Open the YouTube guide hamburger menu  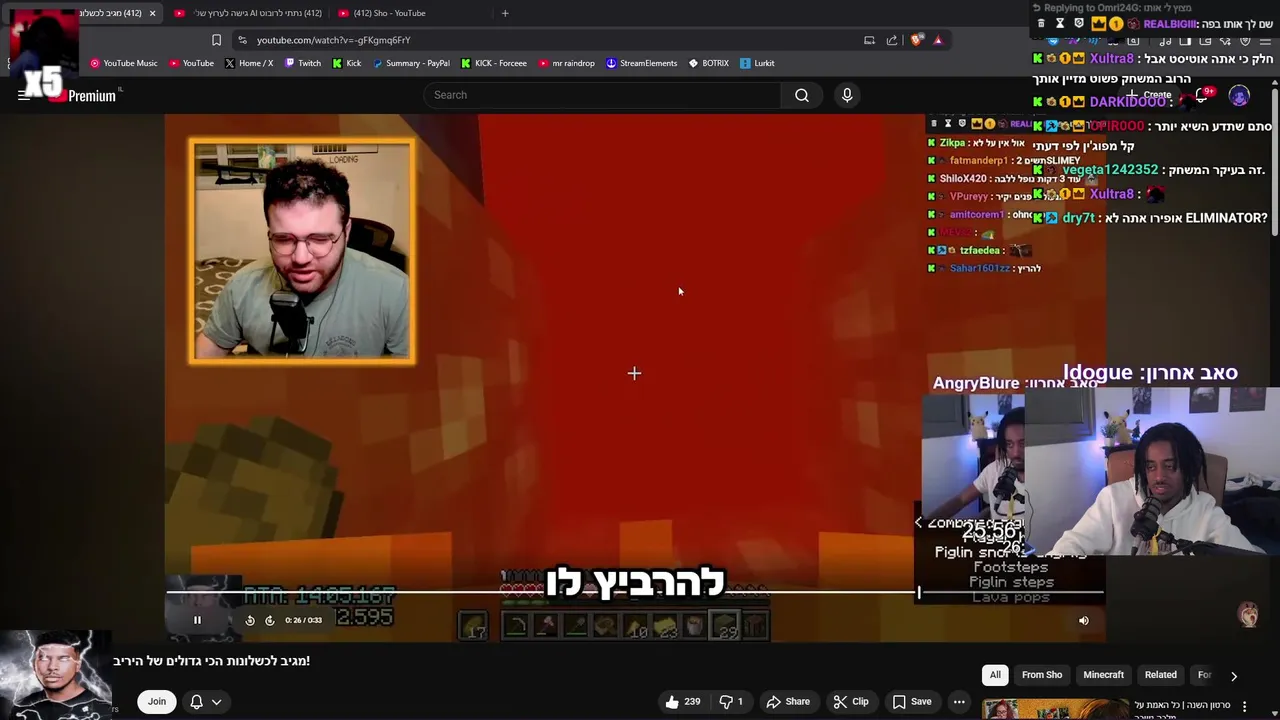point(24,95)
